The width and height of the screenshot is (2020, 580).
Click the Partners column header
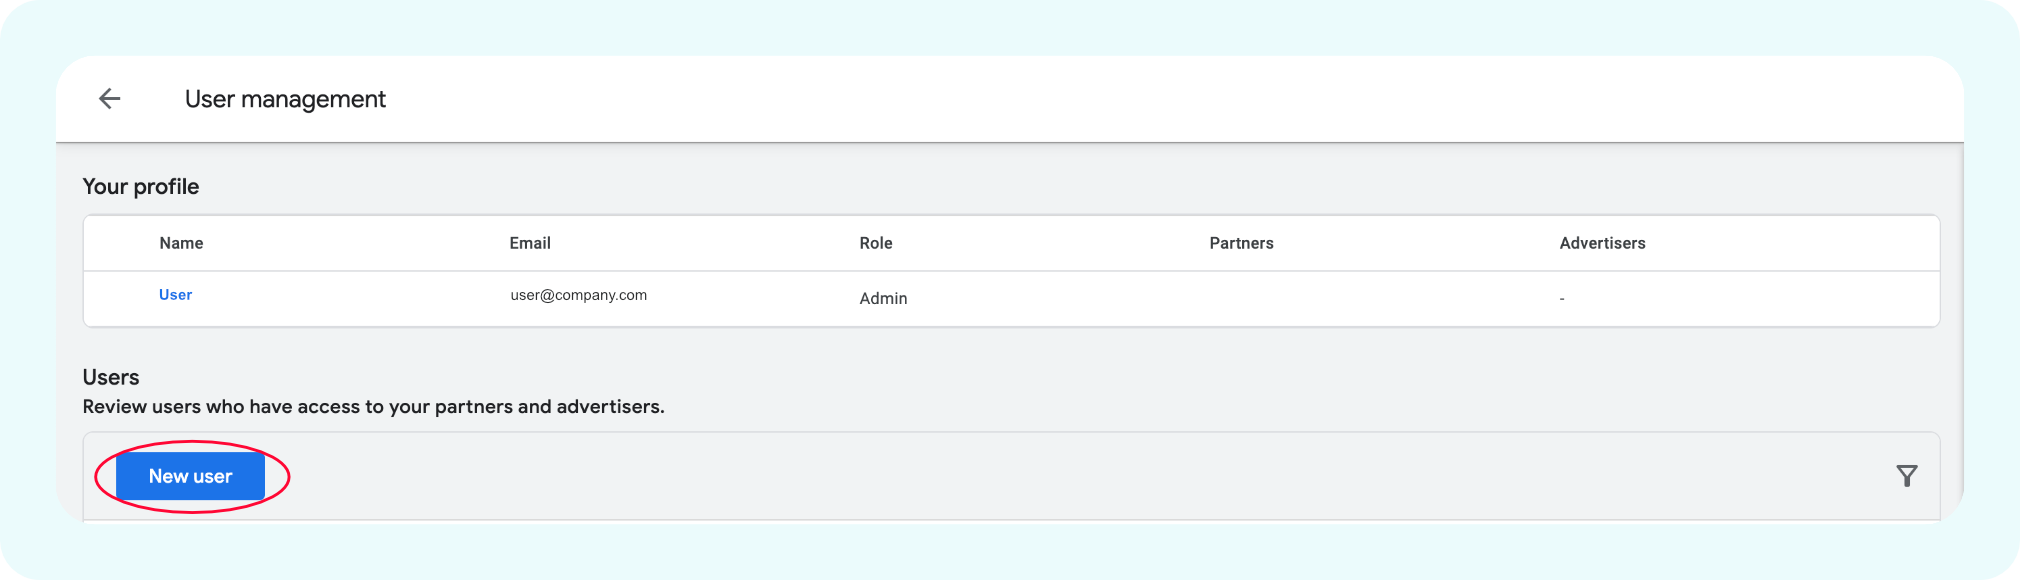(x=1241, y=243)
